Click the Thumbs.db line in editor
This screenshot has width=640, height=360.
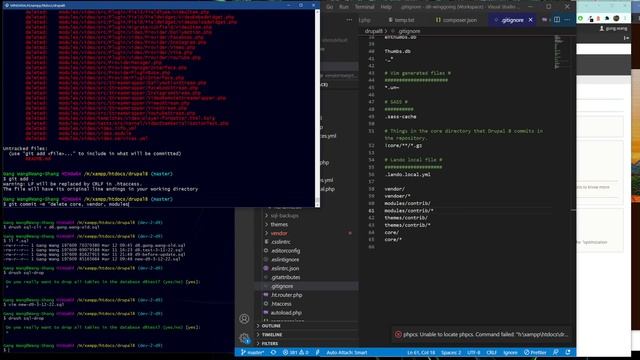coord(397,51)
